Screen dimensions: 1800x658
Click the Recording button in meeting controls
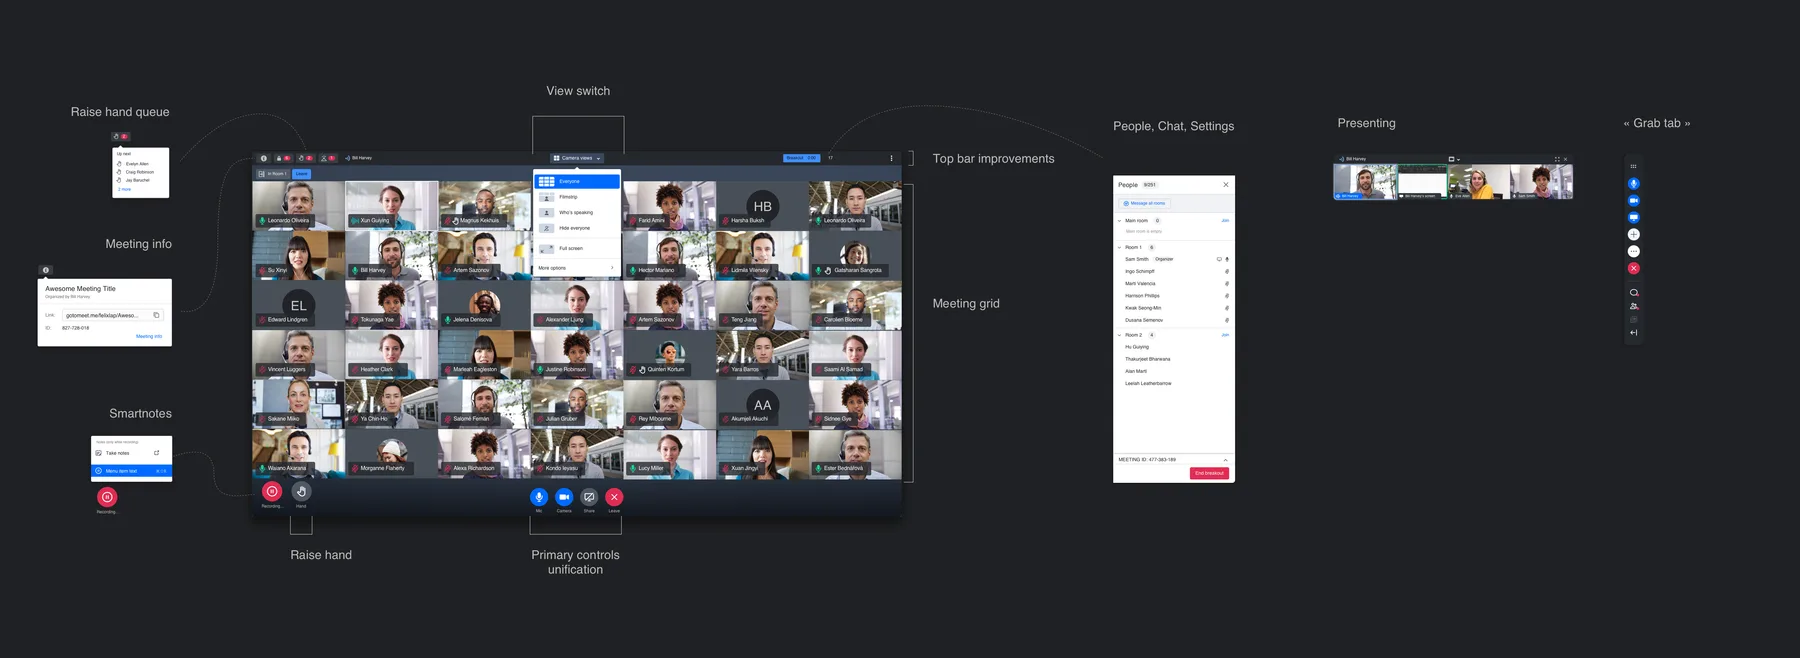[272, 491]
